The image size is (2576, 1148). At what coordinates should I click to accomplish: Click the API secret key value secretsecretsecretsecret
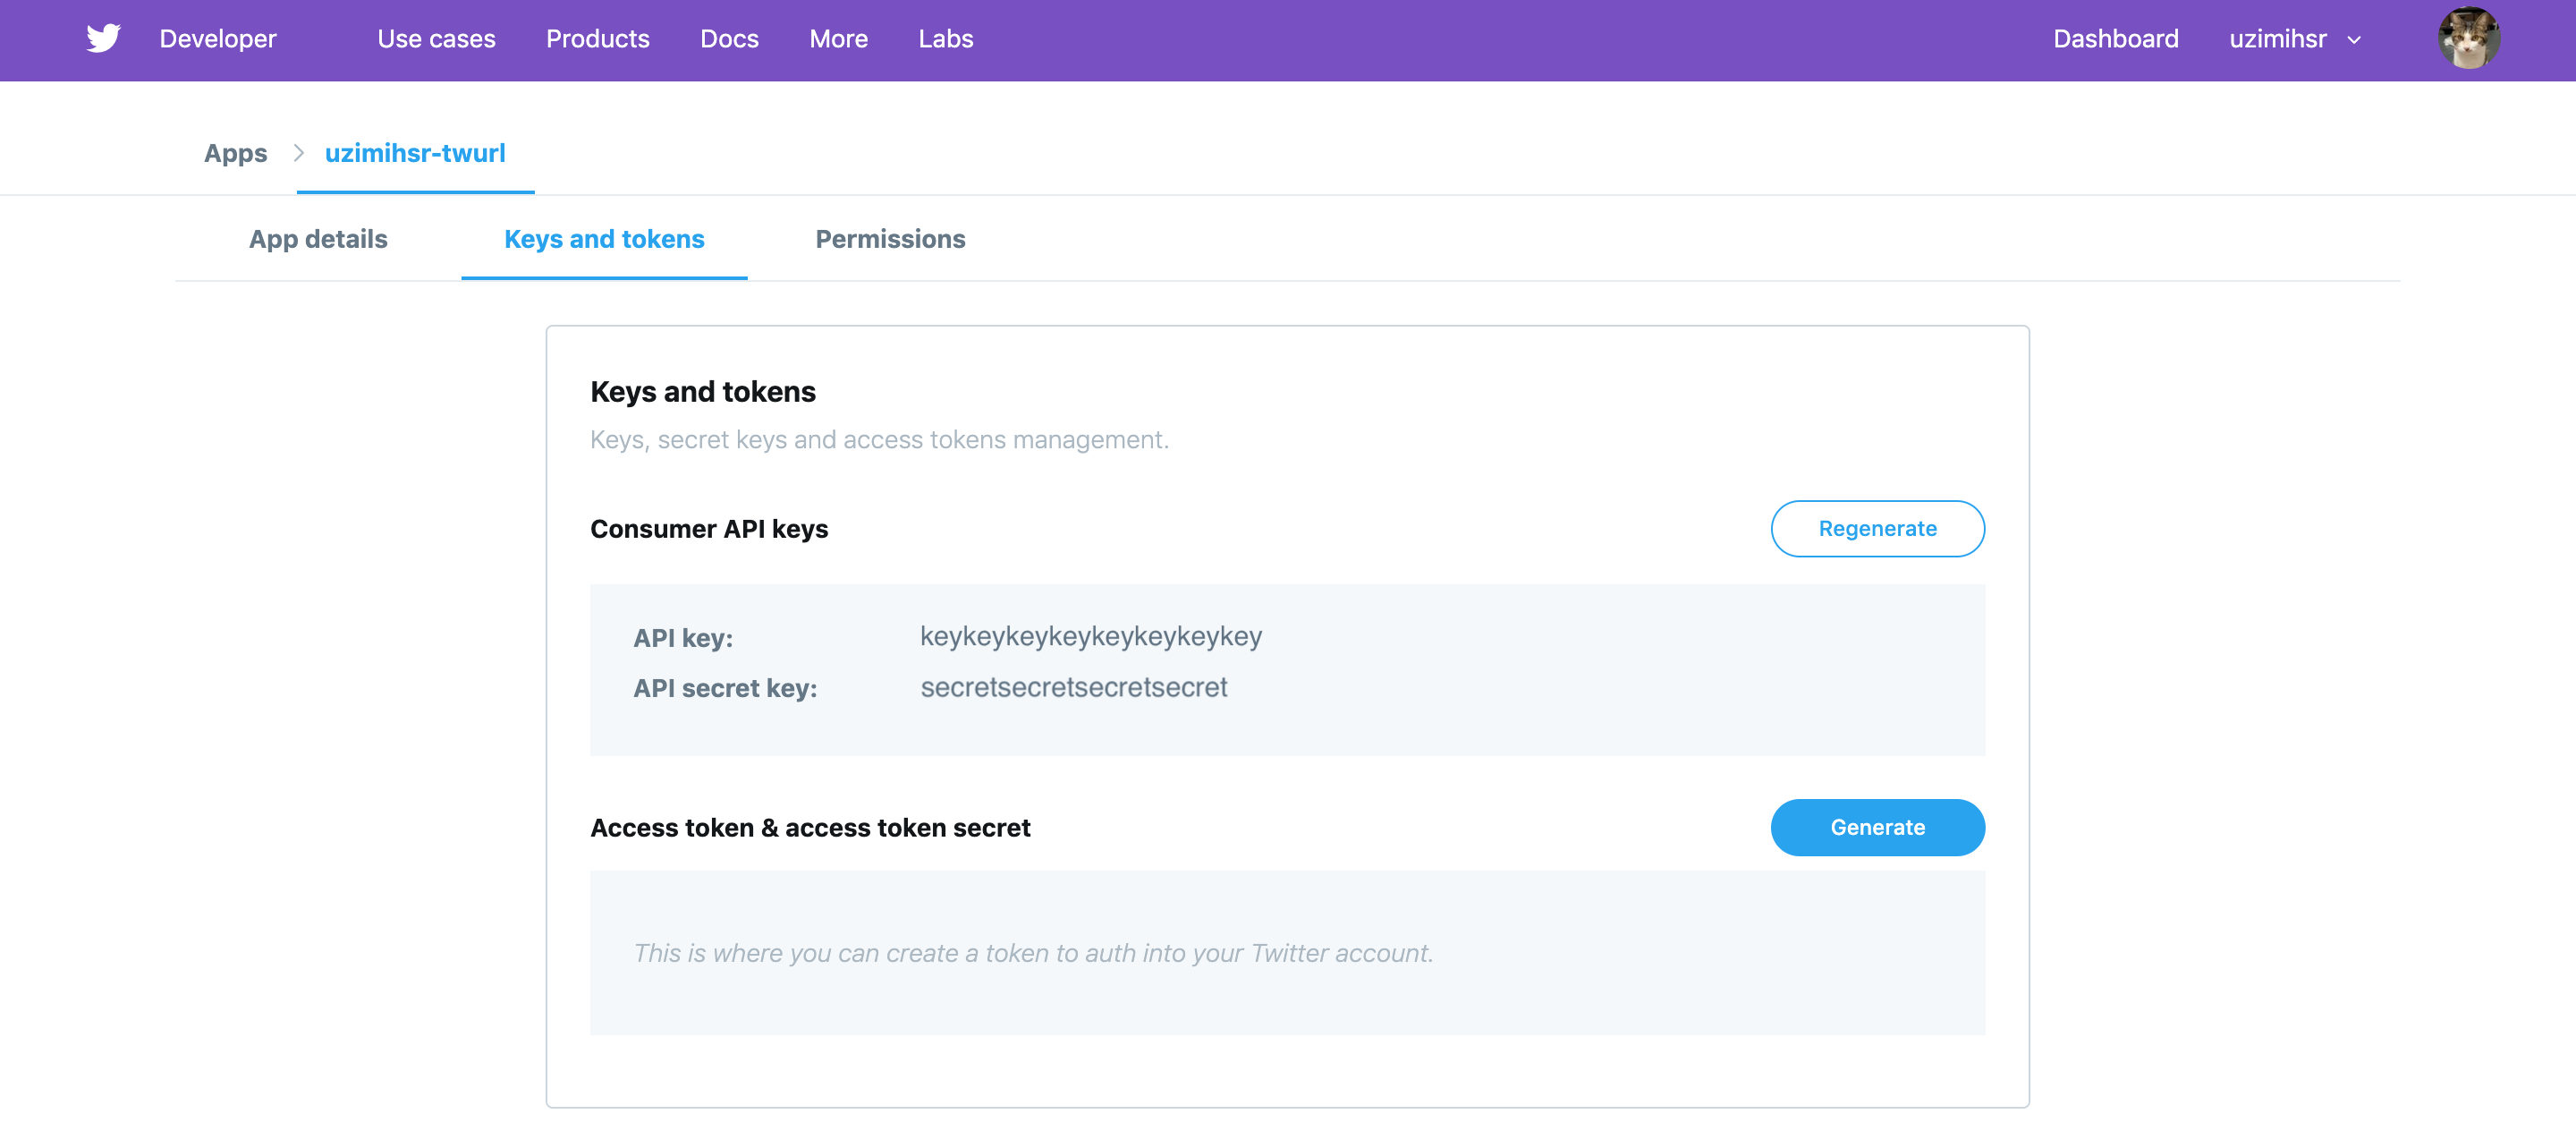click(x=1074, y=687)
